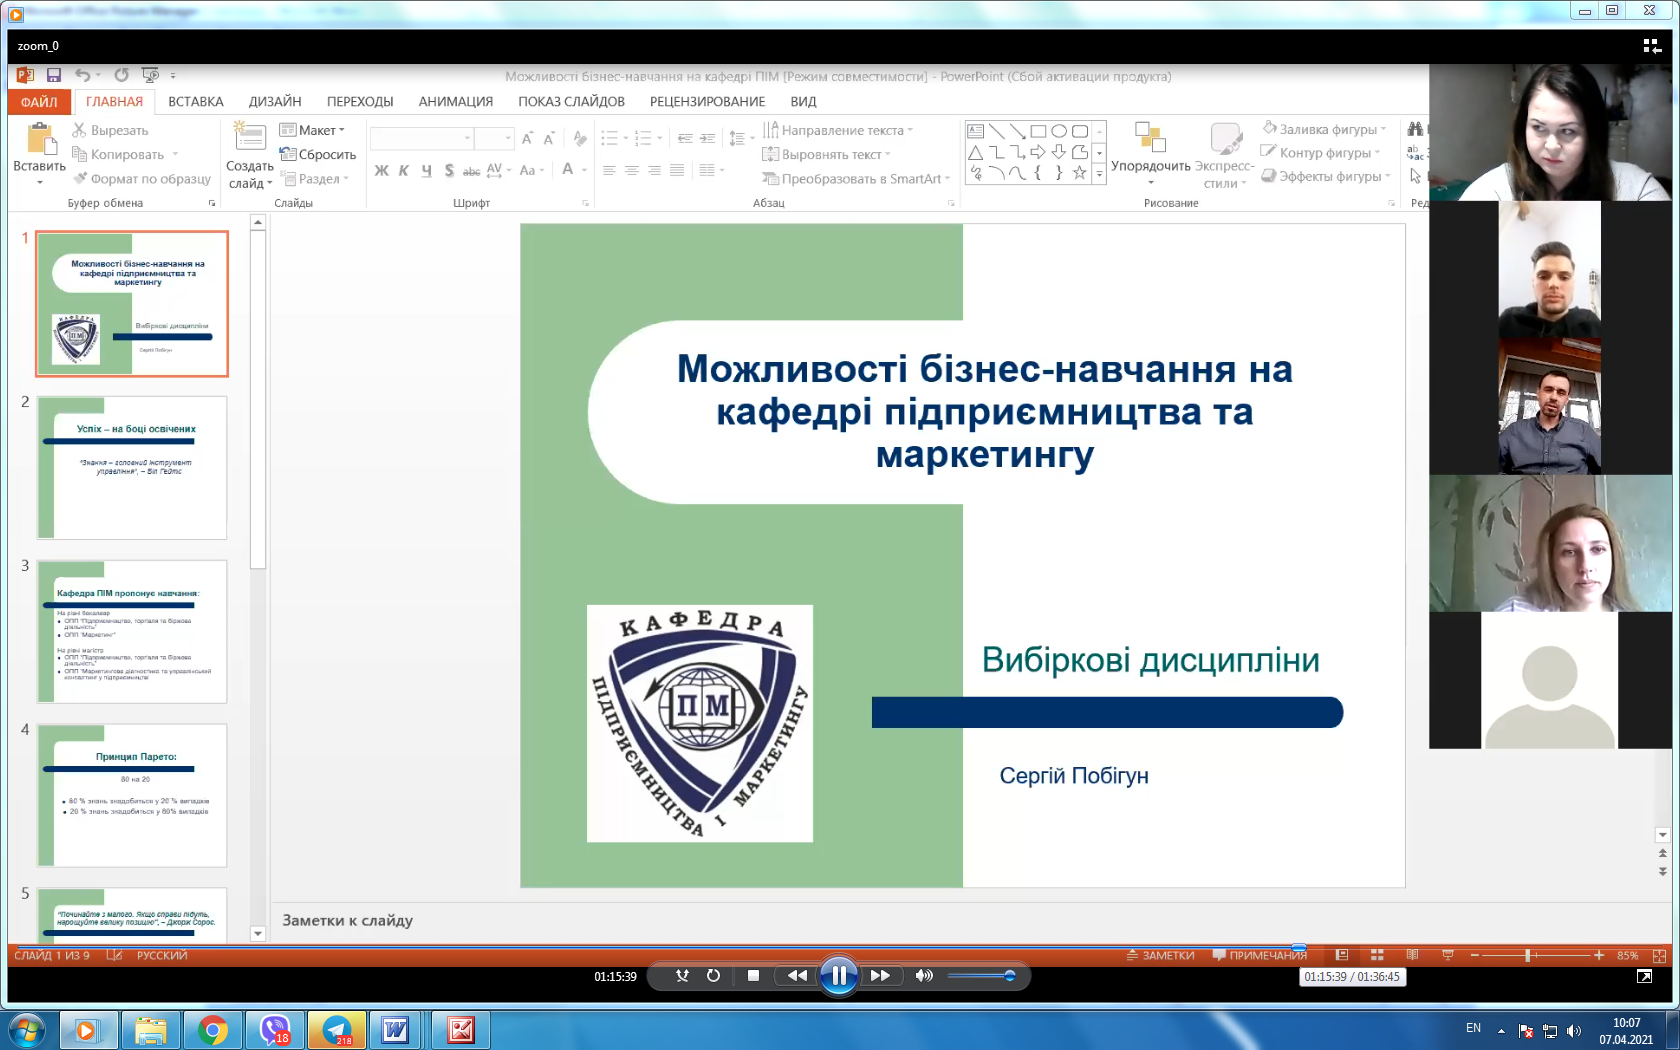Open the Макет layout dropdown

pos(313,130)
